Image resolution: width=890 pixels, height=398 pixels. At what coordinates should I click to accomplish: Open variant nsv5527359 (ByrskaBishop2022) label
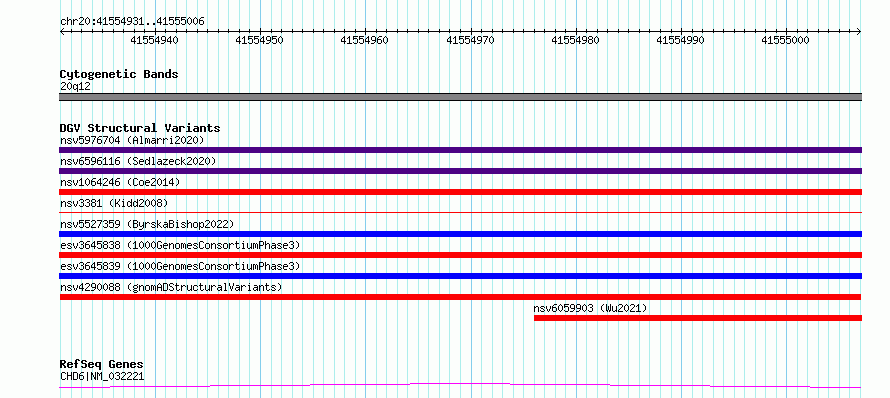(146, 224)
